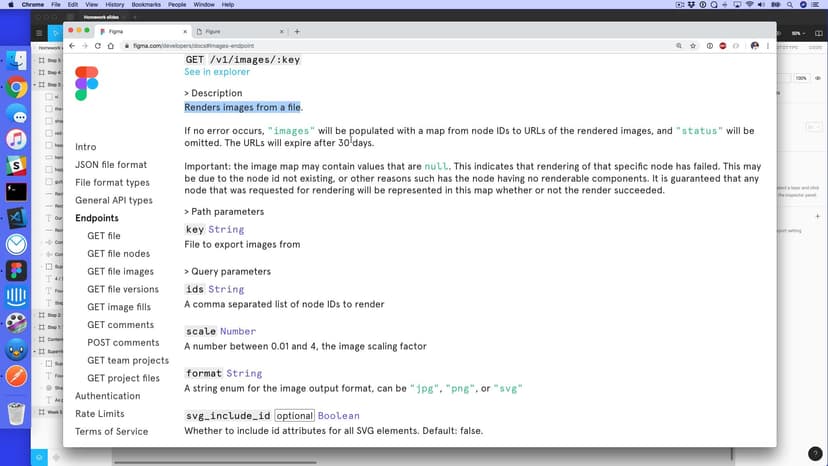Open the Trash in the dock

click(16, 413)
